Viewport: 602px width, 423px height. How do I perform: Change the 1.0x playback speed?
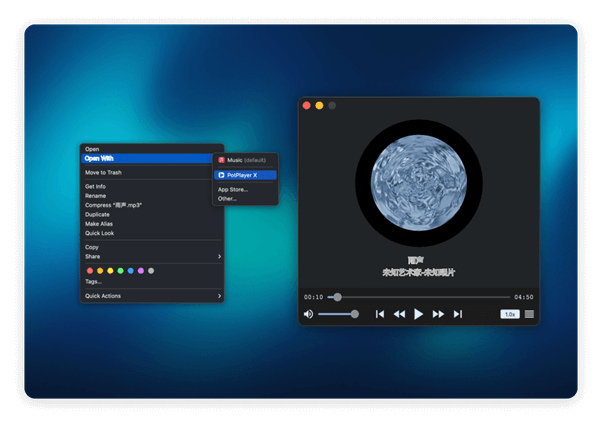click(x=509, y=314)
